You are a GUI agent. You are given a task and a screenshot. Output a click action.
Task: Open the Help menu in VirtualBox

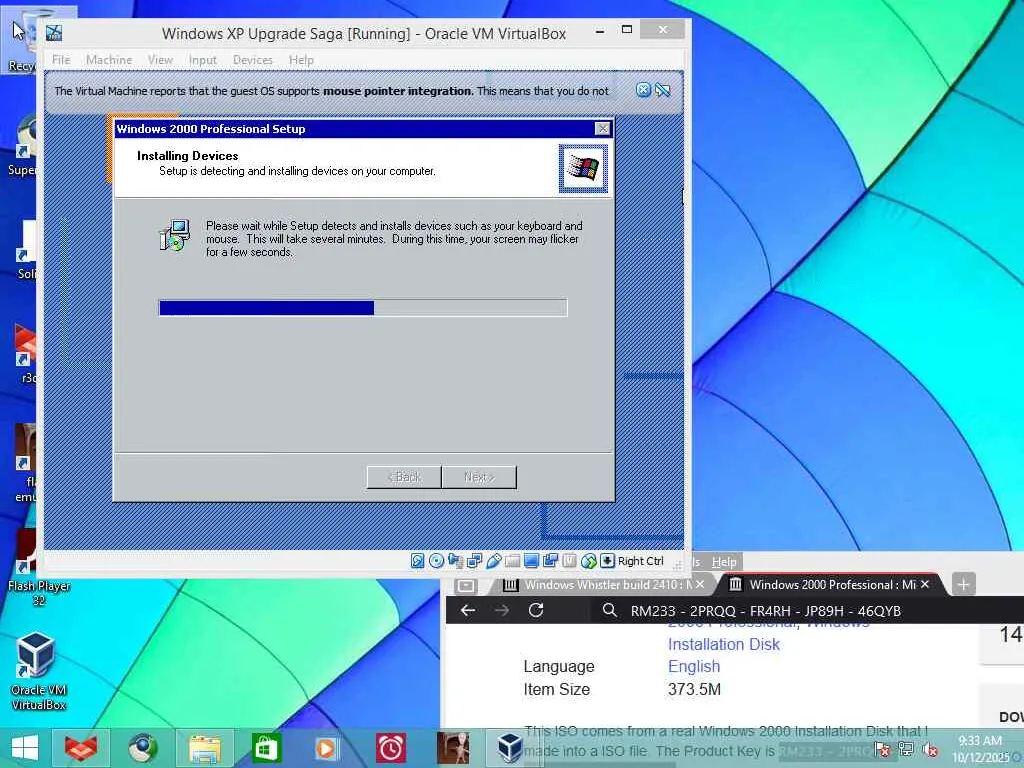point(301,59)
